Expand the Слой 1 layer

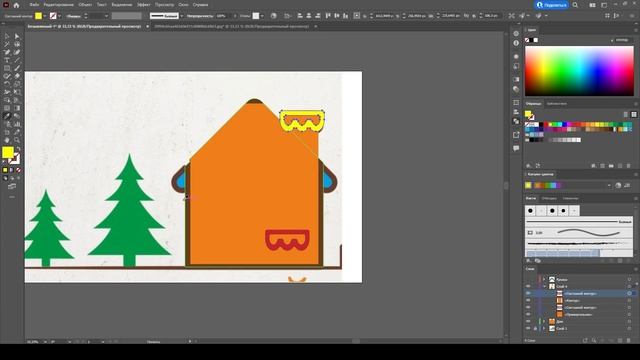click(544, 328)
